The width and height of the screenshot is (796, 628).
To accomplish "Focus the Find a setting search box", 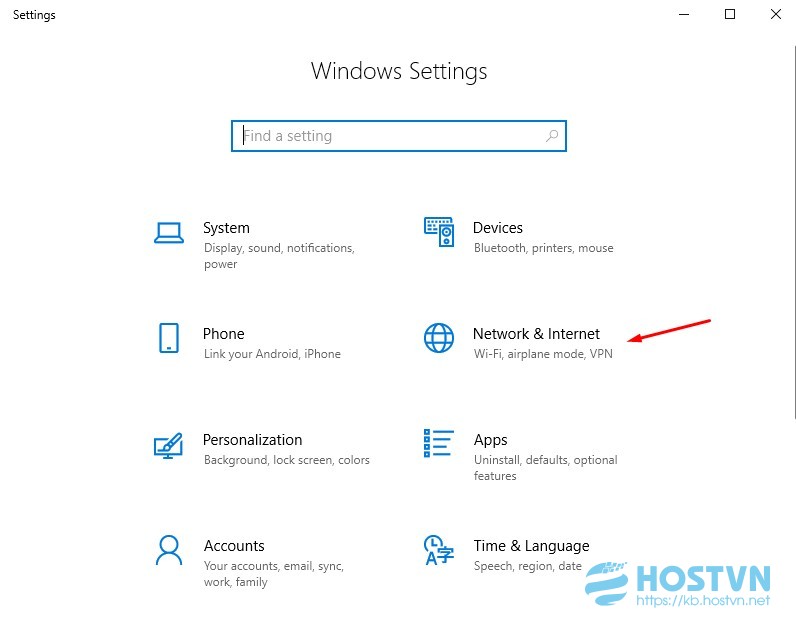I will [x=399, y=136].
